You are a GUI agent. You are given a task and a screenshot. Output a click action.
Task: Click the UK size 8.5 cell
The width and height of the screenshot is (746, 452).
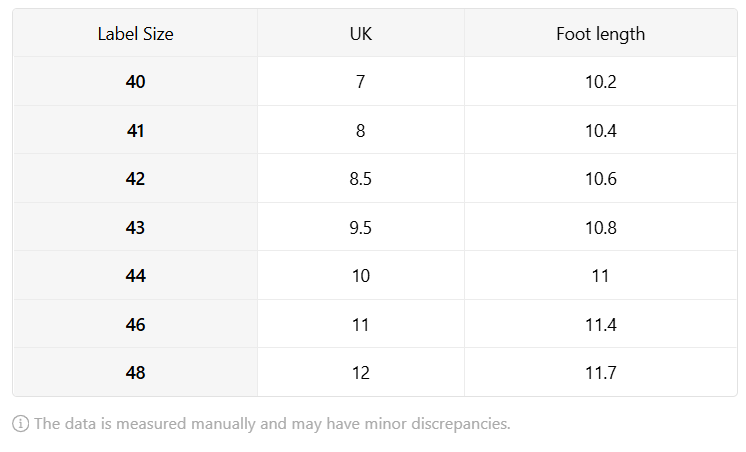click(361, 178)
